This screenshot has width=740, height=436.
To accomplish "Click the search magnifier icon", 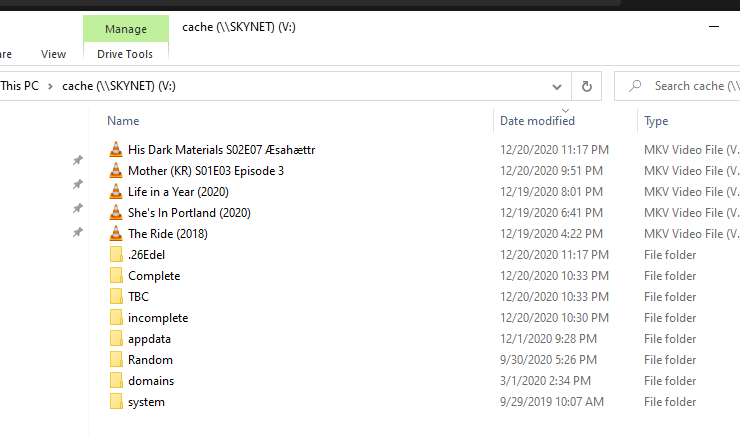I will click(635, 86).
